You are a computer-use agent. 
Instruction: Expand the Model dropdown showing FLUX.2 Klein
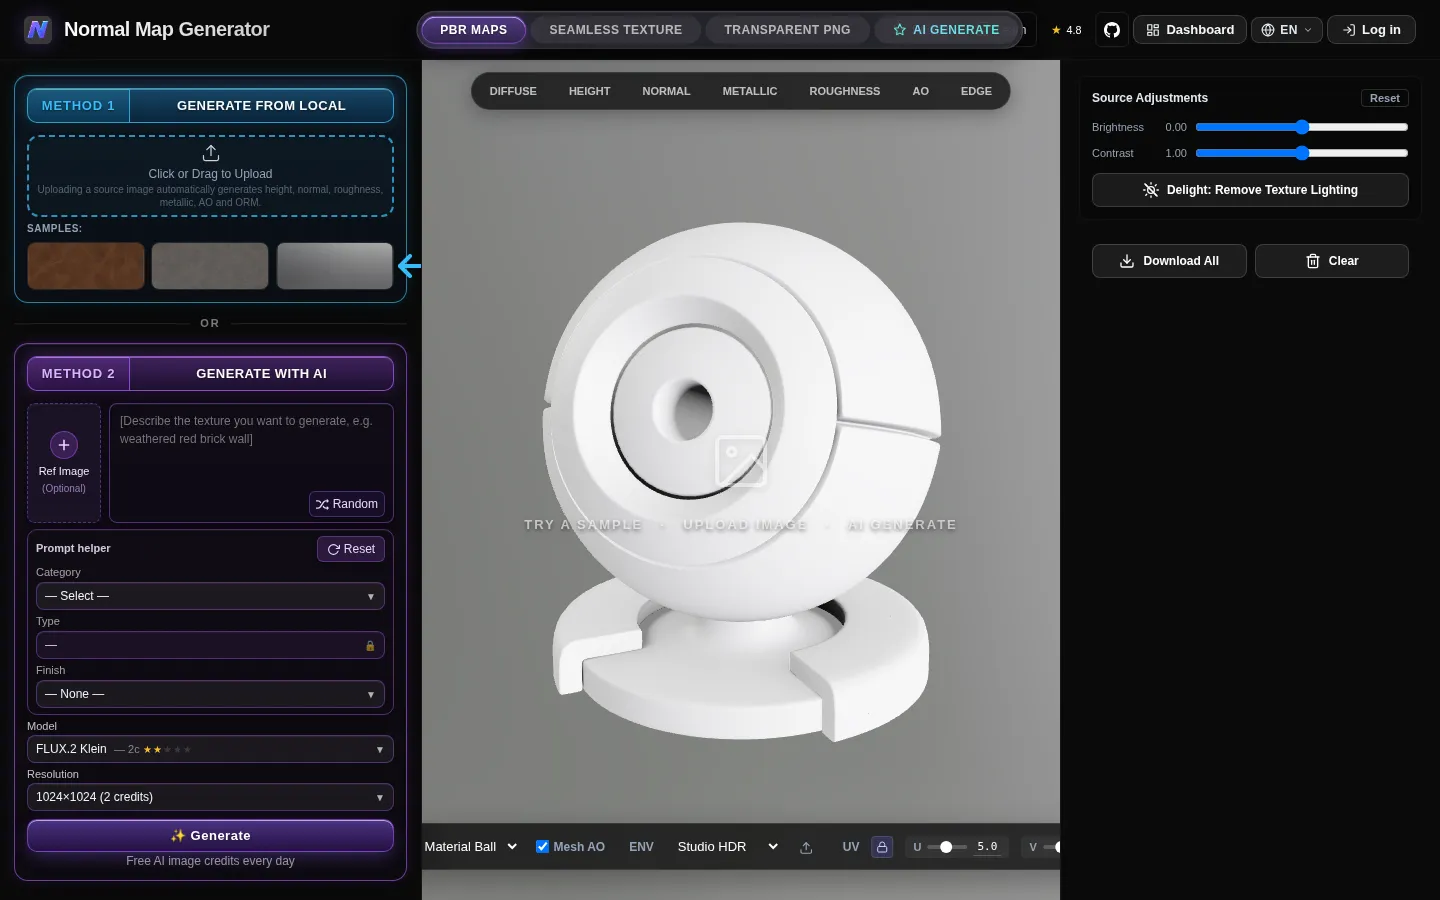pos(210,749)
